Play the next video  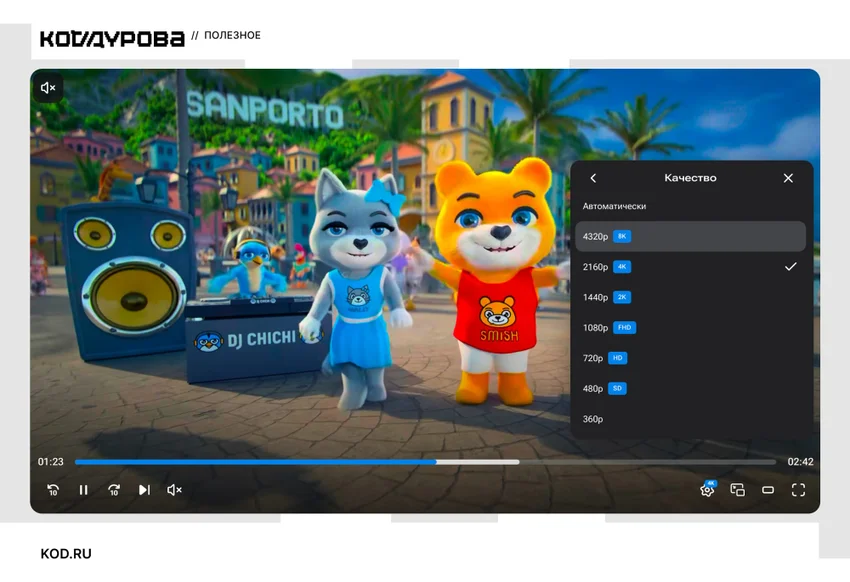144,490
